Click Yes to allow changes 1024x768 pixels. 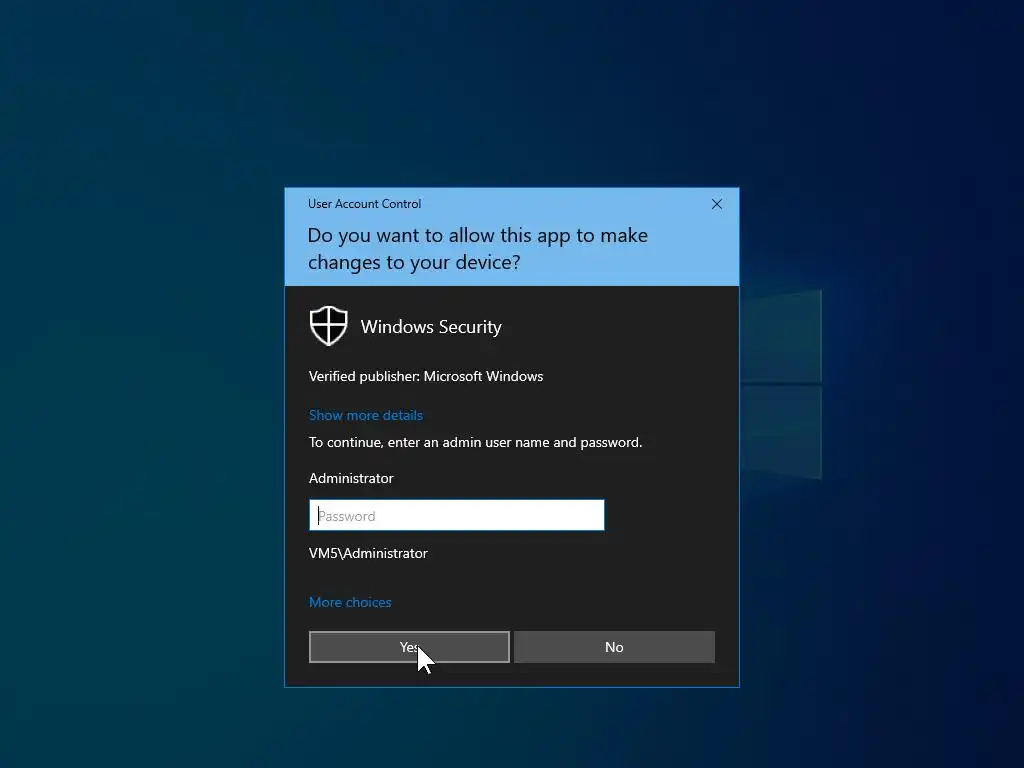click(x=409, y=647)
